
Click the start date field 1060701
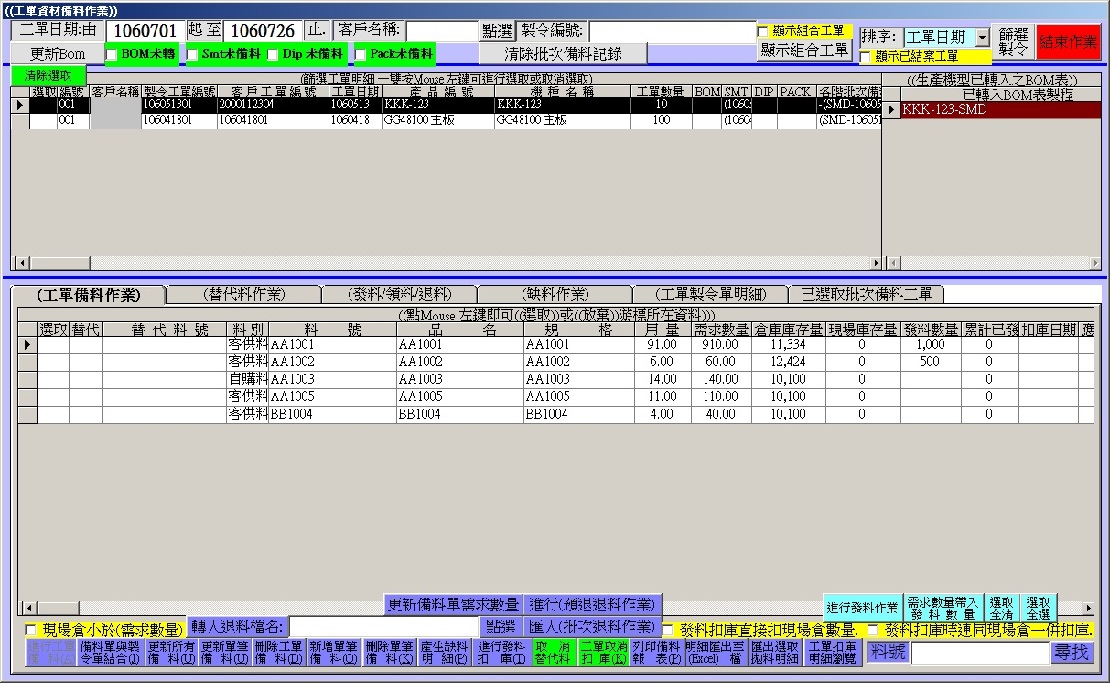[x=145, y=31]
